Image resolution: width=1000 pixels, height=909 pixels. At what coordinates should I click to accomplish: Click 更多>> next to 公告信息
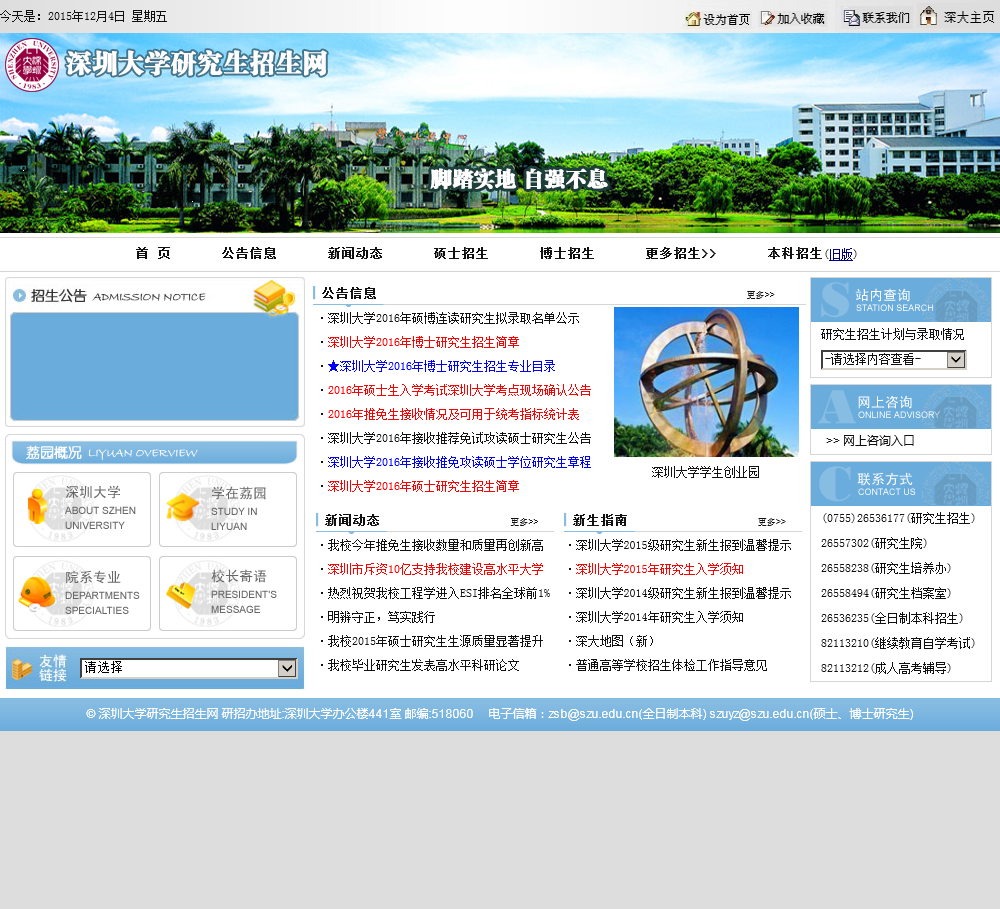coord(760,295)
